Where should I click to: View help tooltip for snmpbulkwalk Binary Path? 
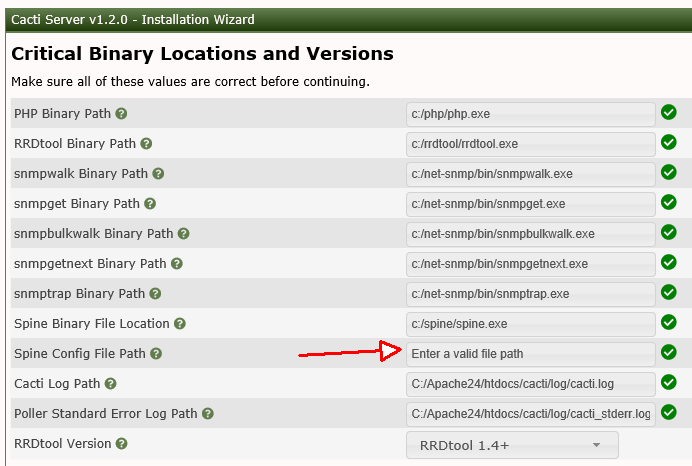[x=184, y=234]
